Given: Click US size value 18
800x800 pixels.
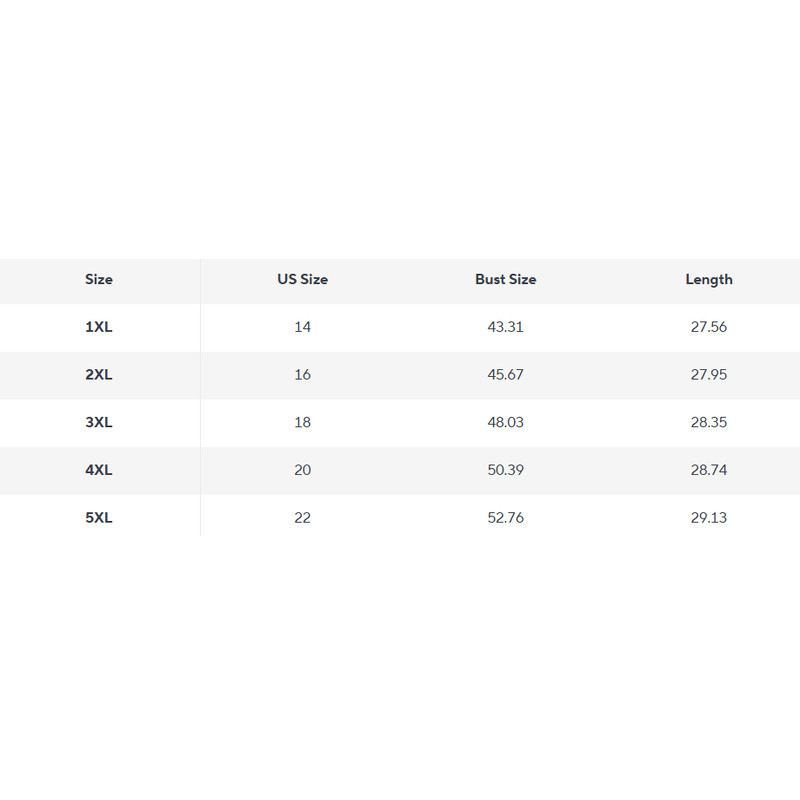Looking at the screenshot, I should pyautogui.click(x=303, y=422).
